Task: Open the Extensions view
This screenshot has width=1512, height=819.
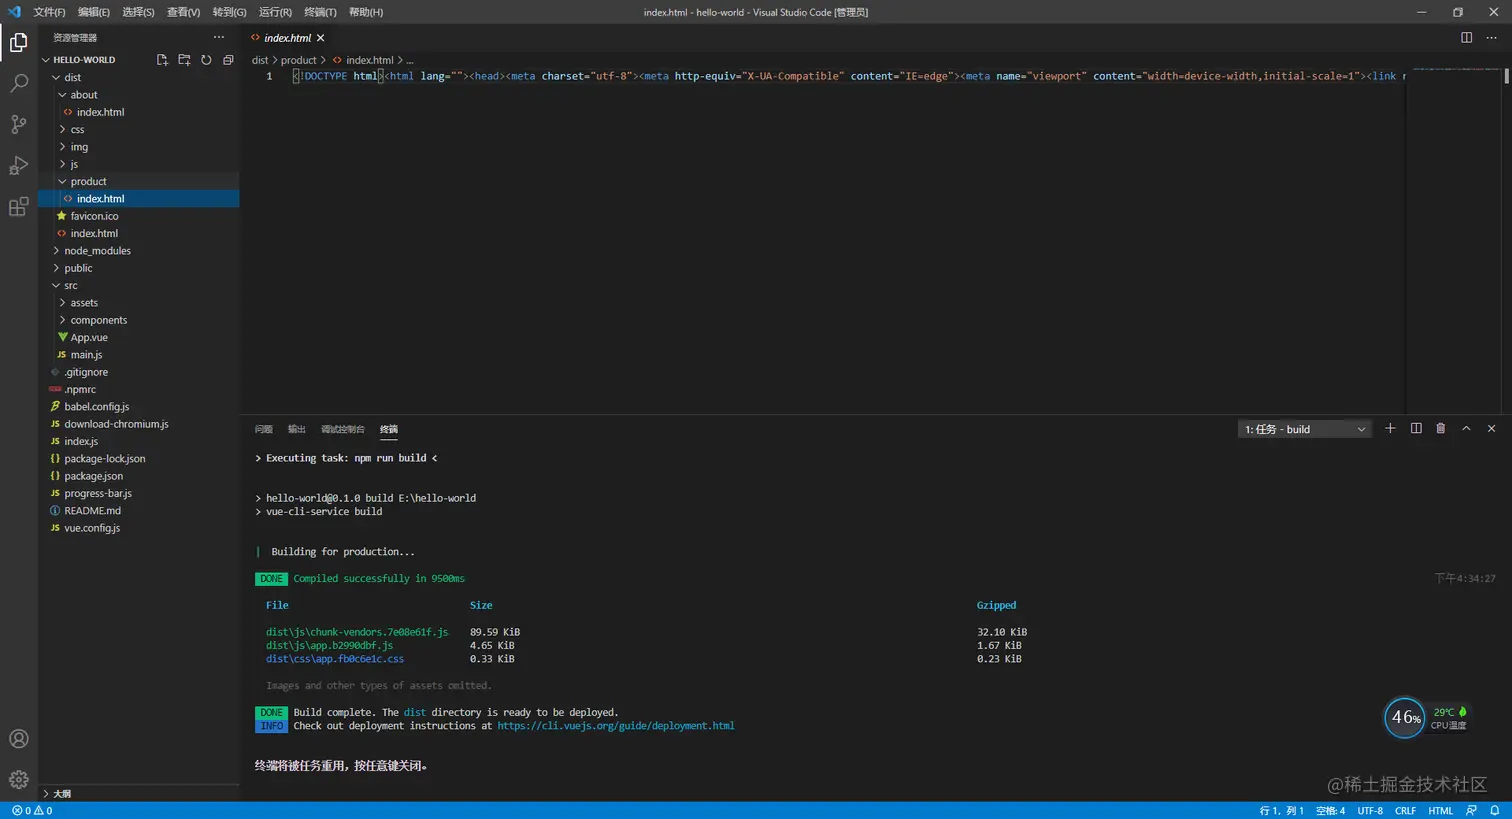Action: click(x=18, y=207)
